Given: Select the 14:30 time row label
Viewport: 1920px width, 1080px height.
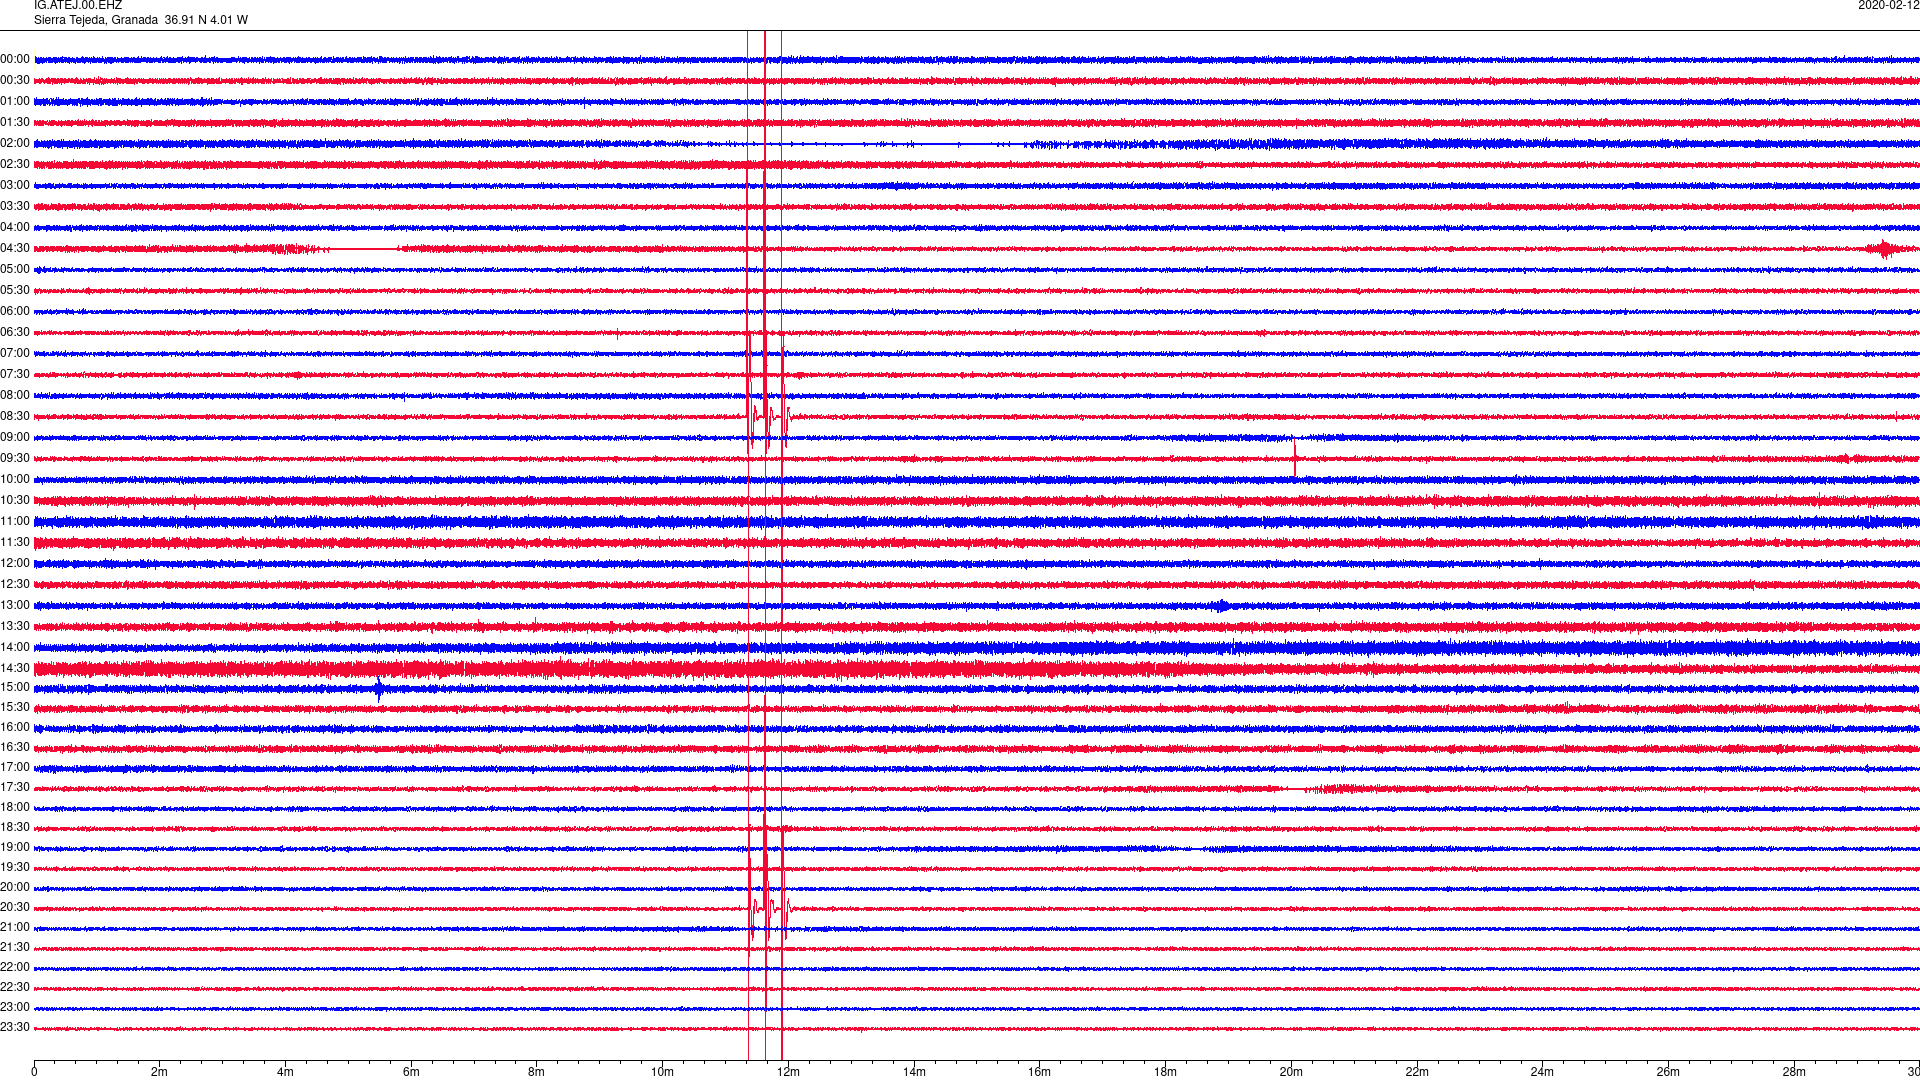Looking at the screenshot, I should click(x=15, y=668).
